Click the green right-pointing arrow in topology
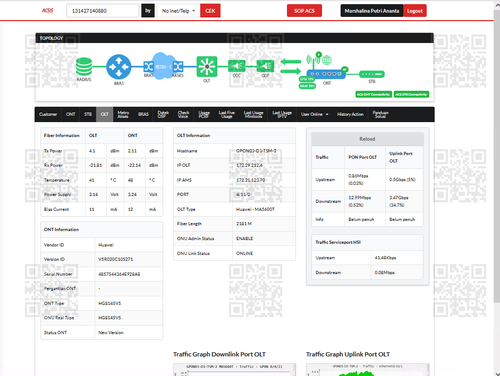 pos(291,71)
